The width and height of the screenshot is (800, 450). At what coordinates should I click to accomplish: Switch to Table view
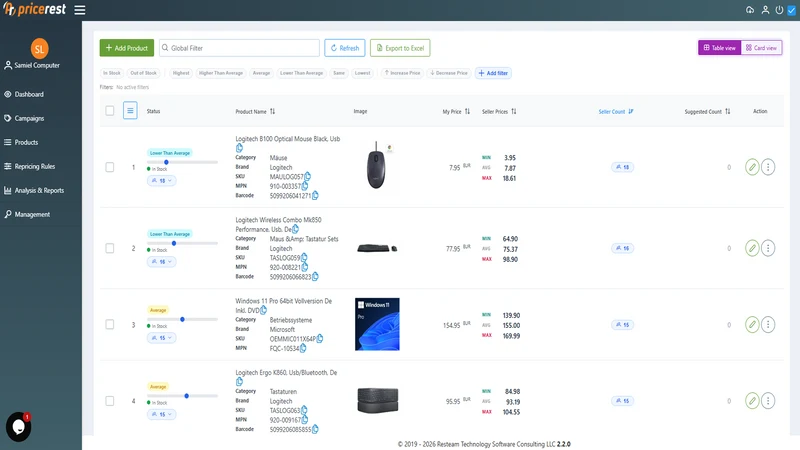719,47
